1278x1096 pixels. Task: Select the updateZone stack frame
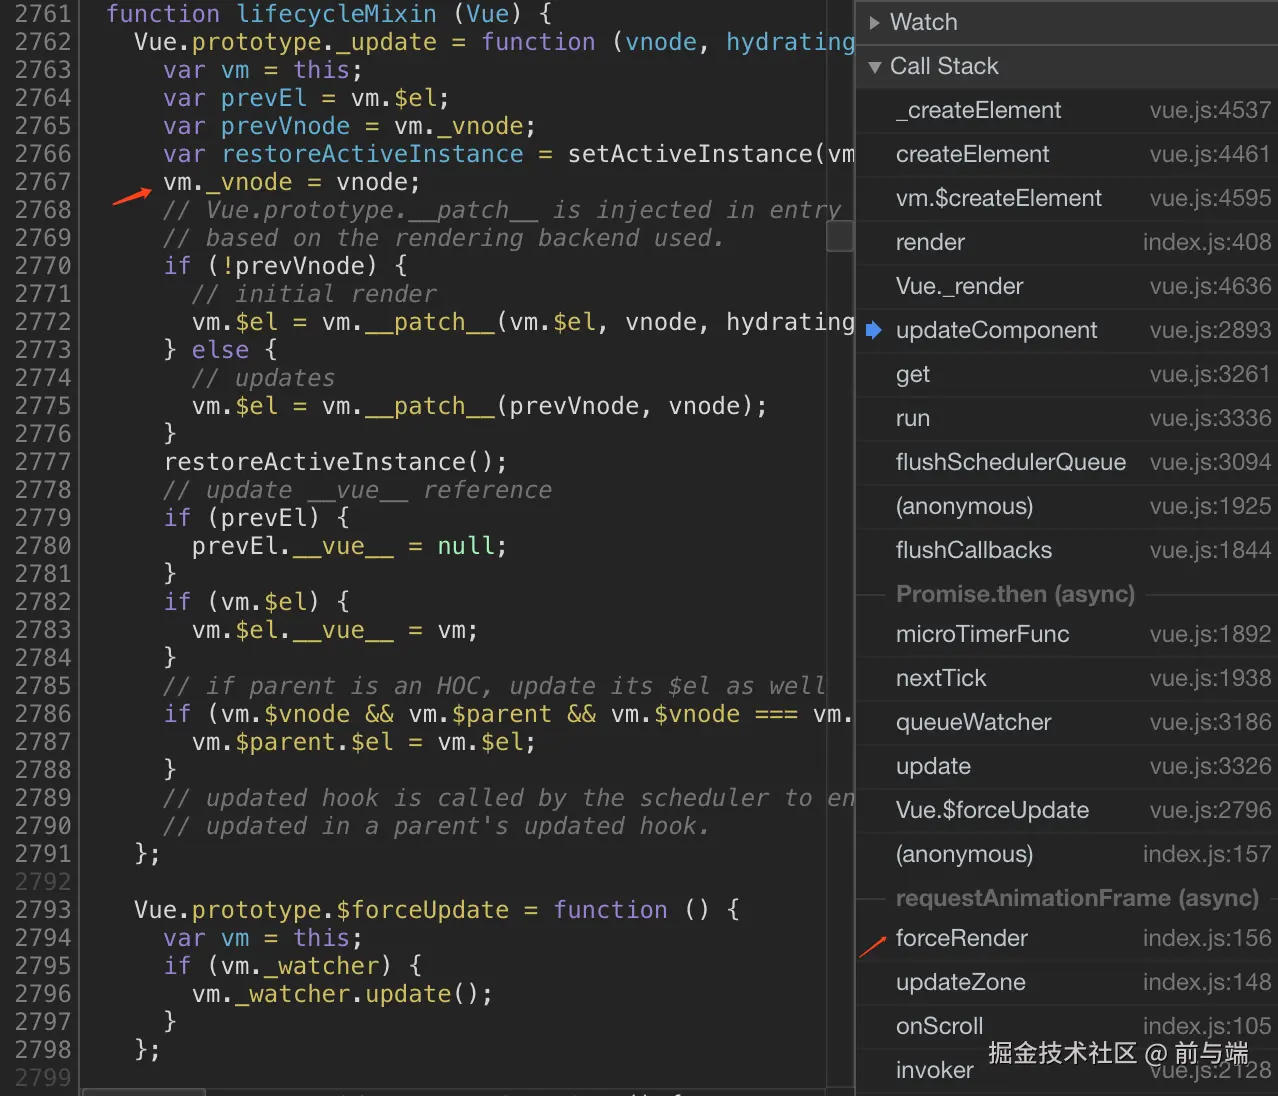click(1067, 982)
